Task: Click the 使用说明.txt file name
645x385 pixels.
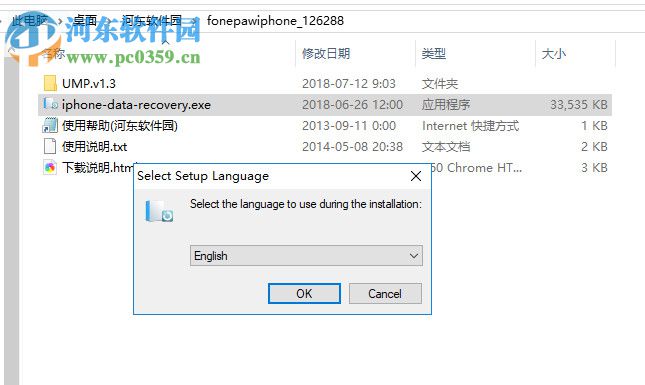Action: pos(95,146)
